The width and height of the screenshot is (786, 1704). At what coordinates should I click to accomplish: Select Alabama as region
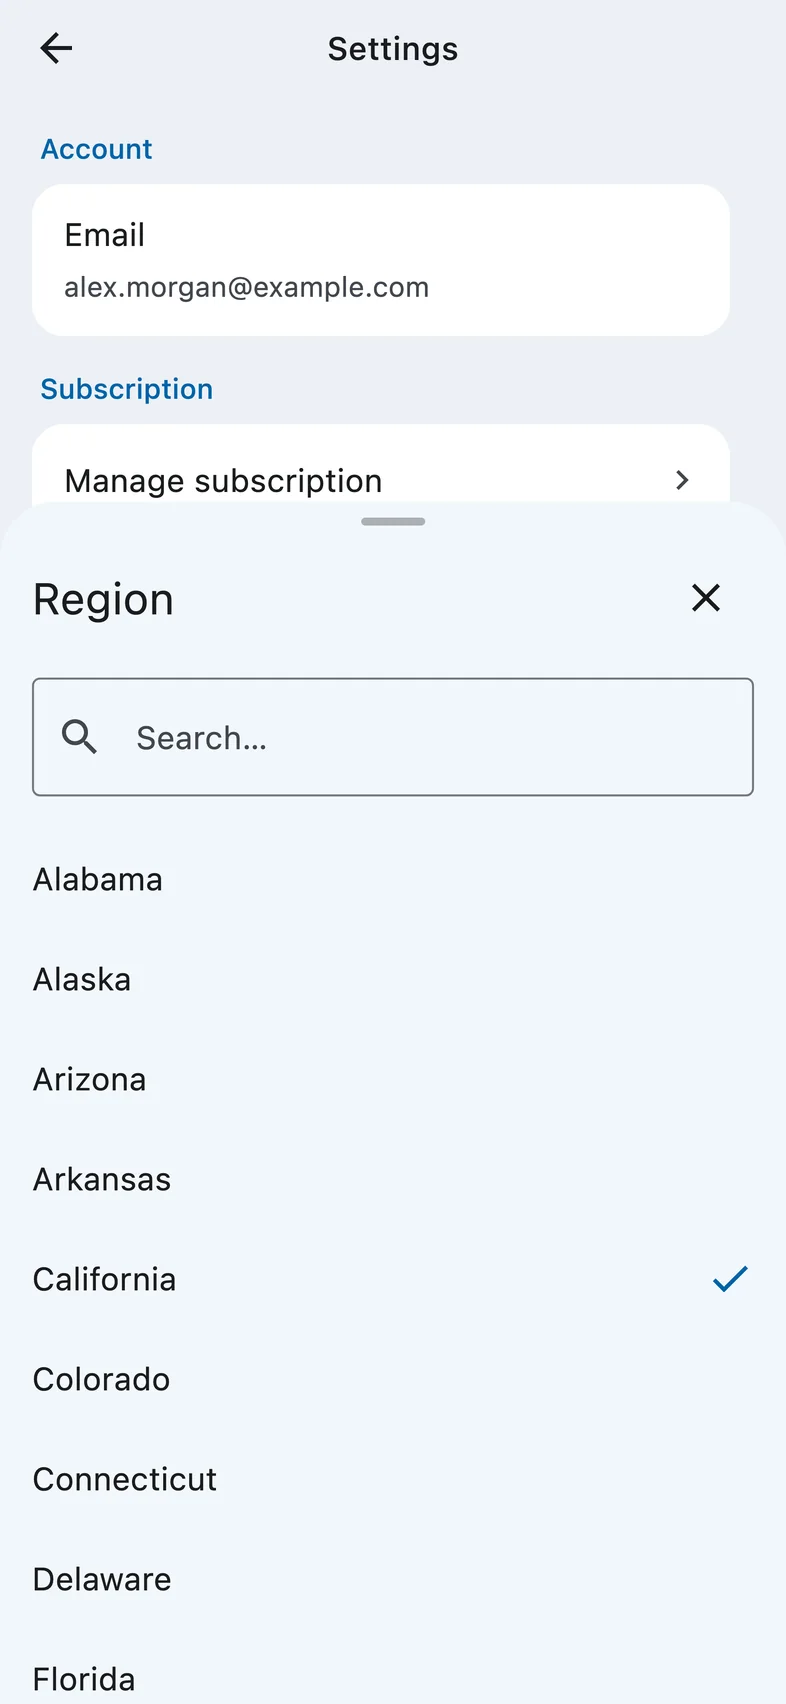393,879
